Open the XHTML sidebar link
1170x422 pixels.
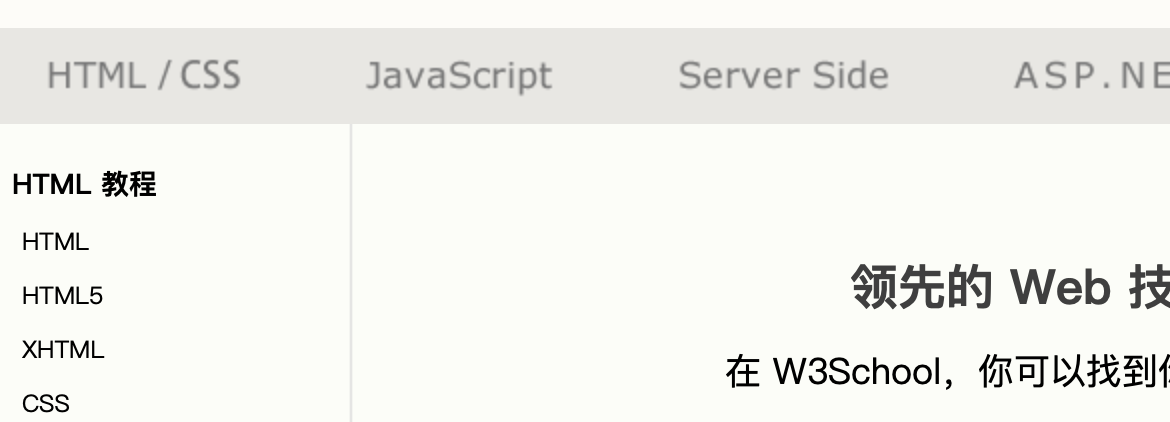click(63, 350)
